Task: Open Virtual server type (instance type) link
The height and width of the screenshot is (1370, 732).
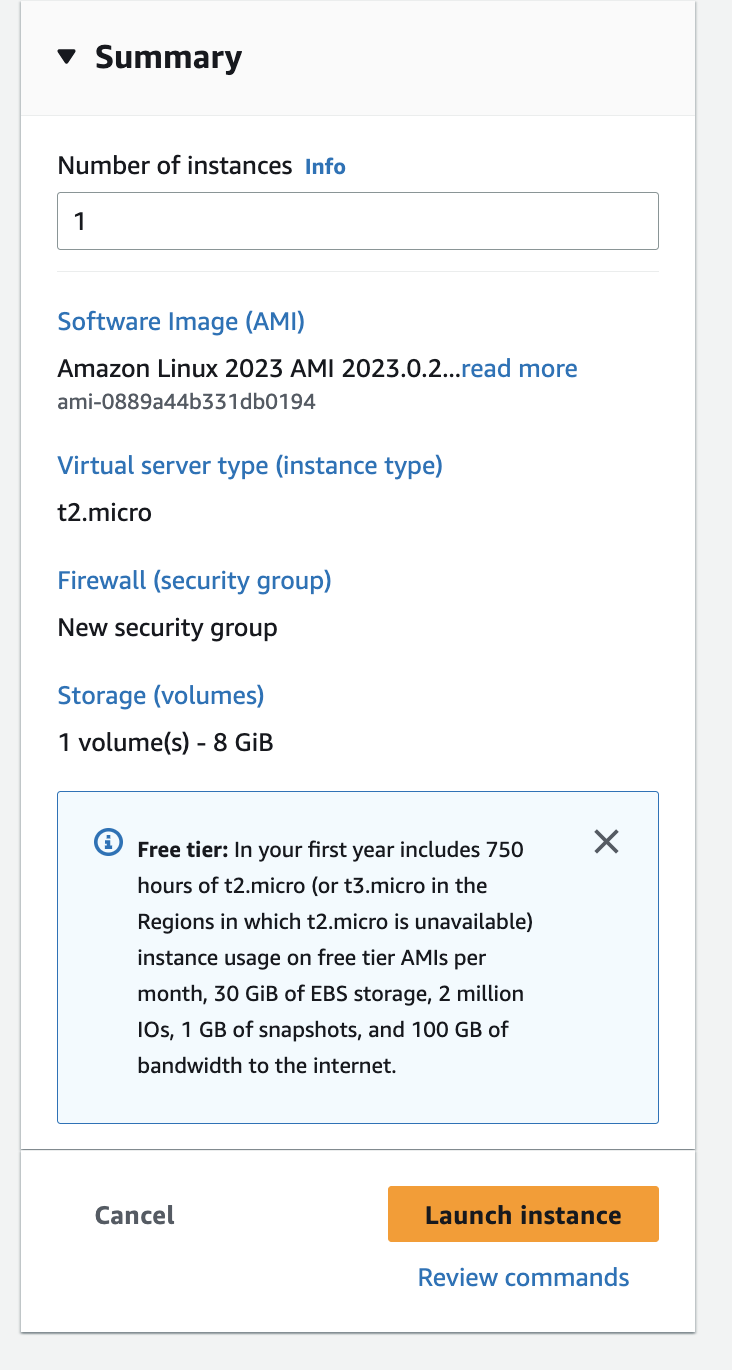Action: pyautogui.click(x=250, y=465)
